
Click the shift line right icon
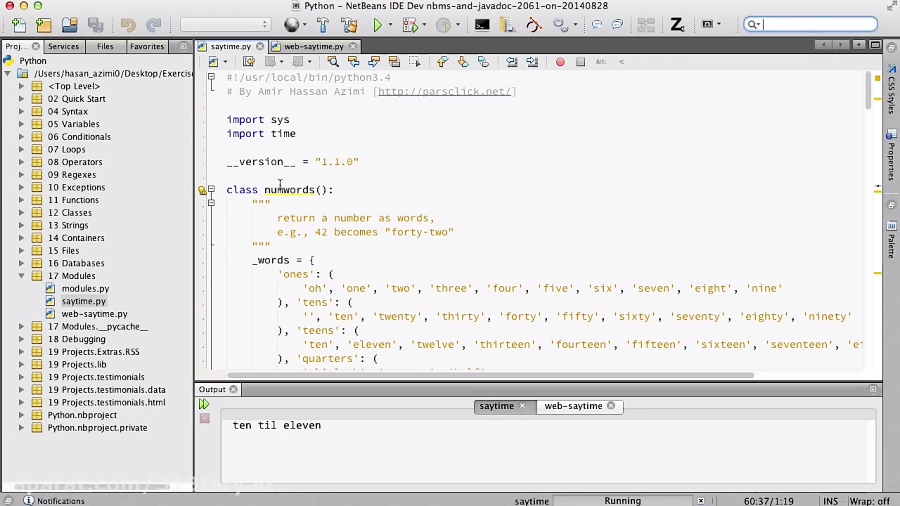[532, 62]
